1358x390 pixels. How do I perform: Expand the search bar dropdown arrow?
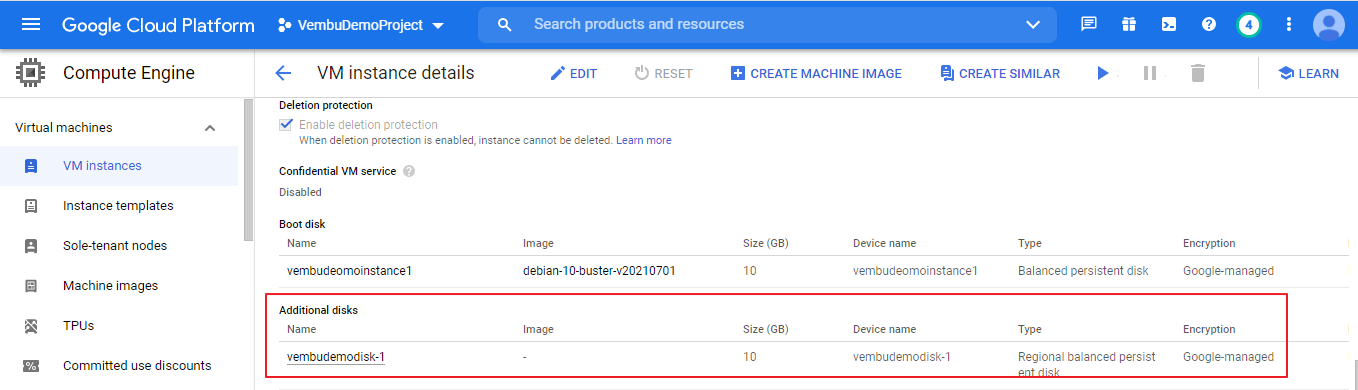click(1033, 24)
